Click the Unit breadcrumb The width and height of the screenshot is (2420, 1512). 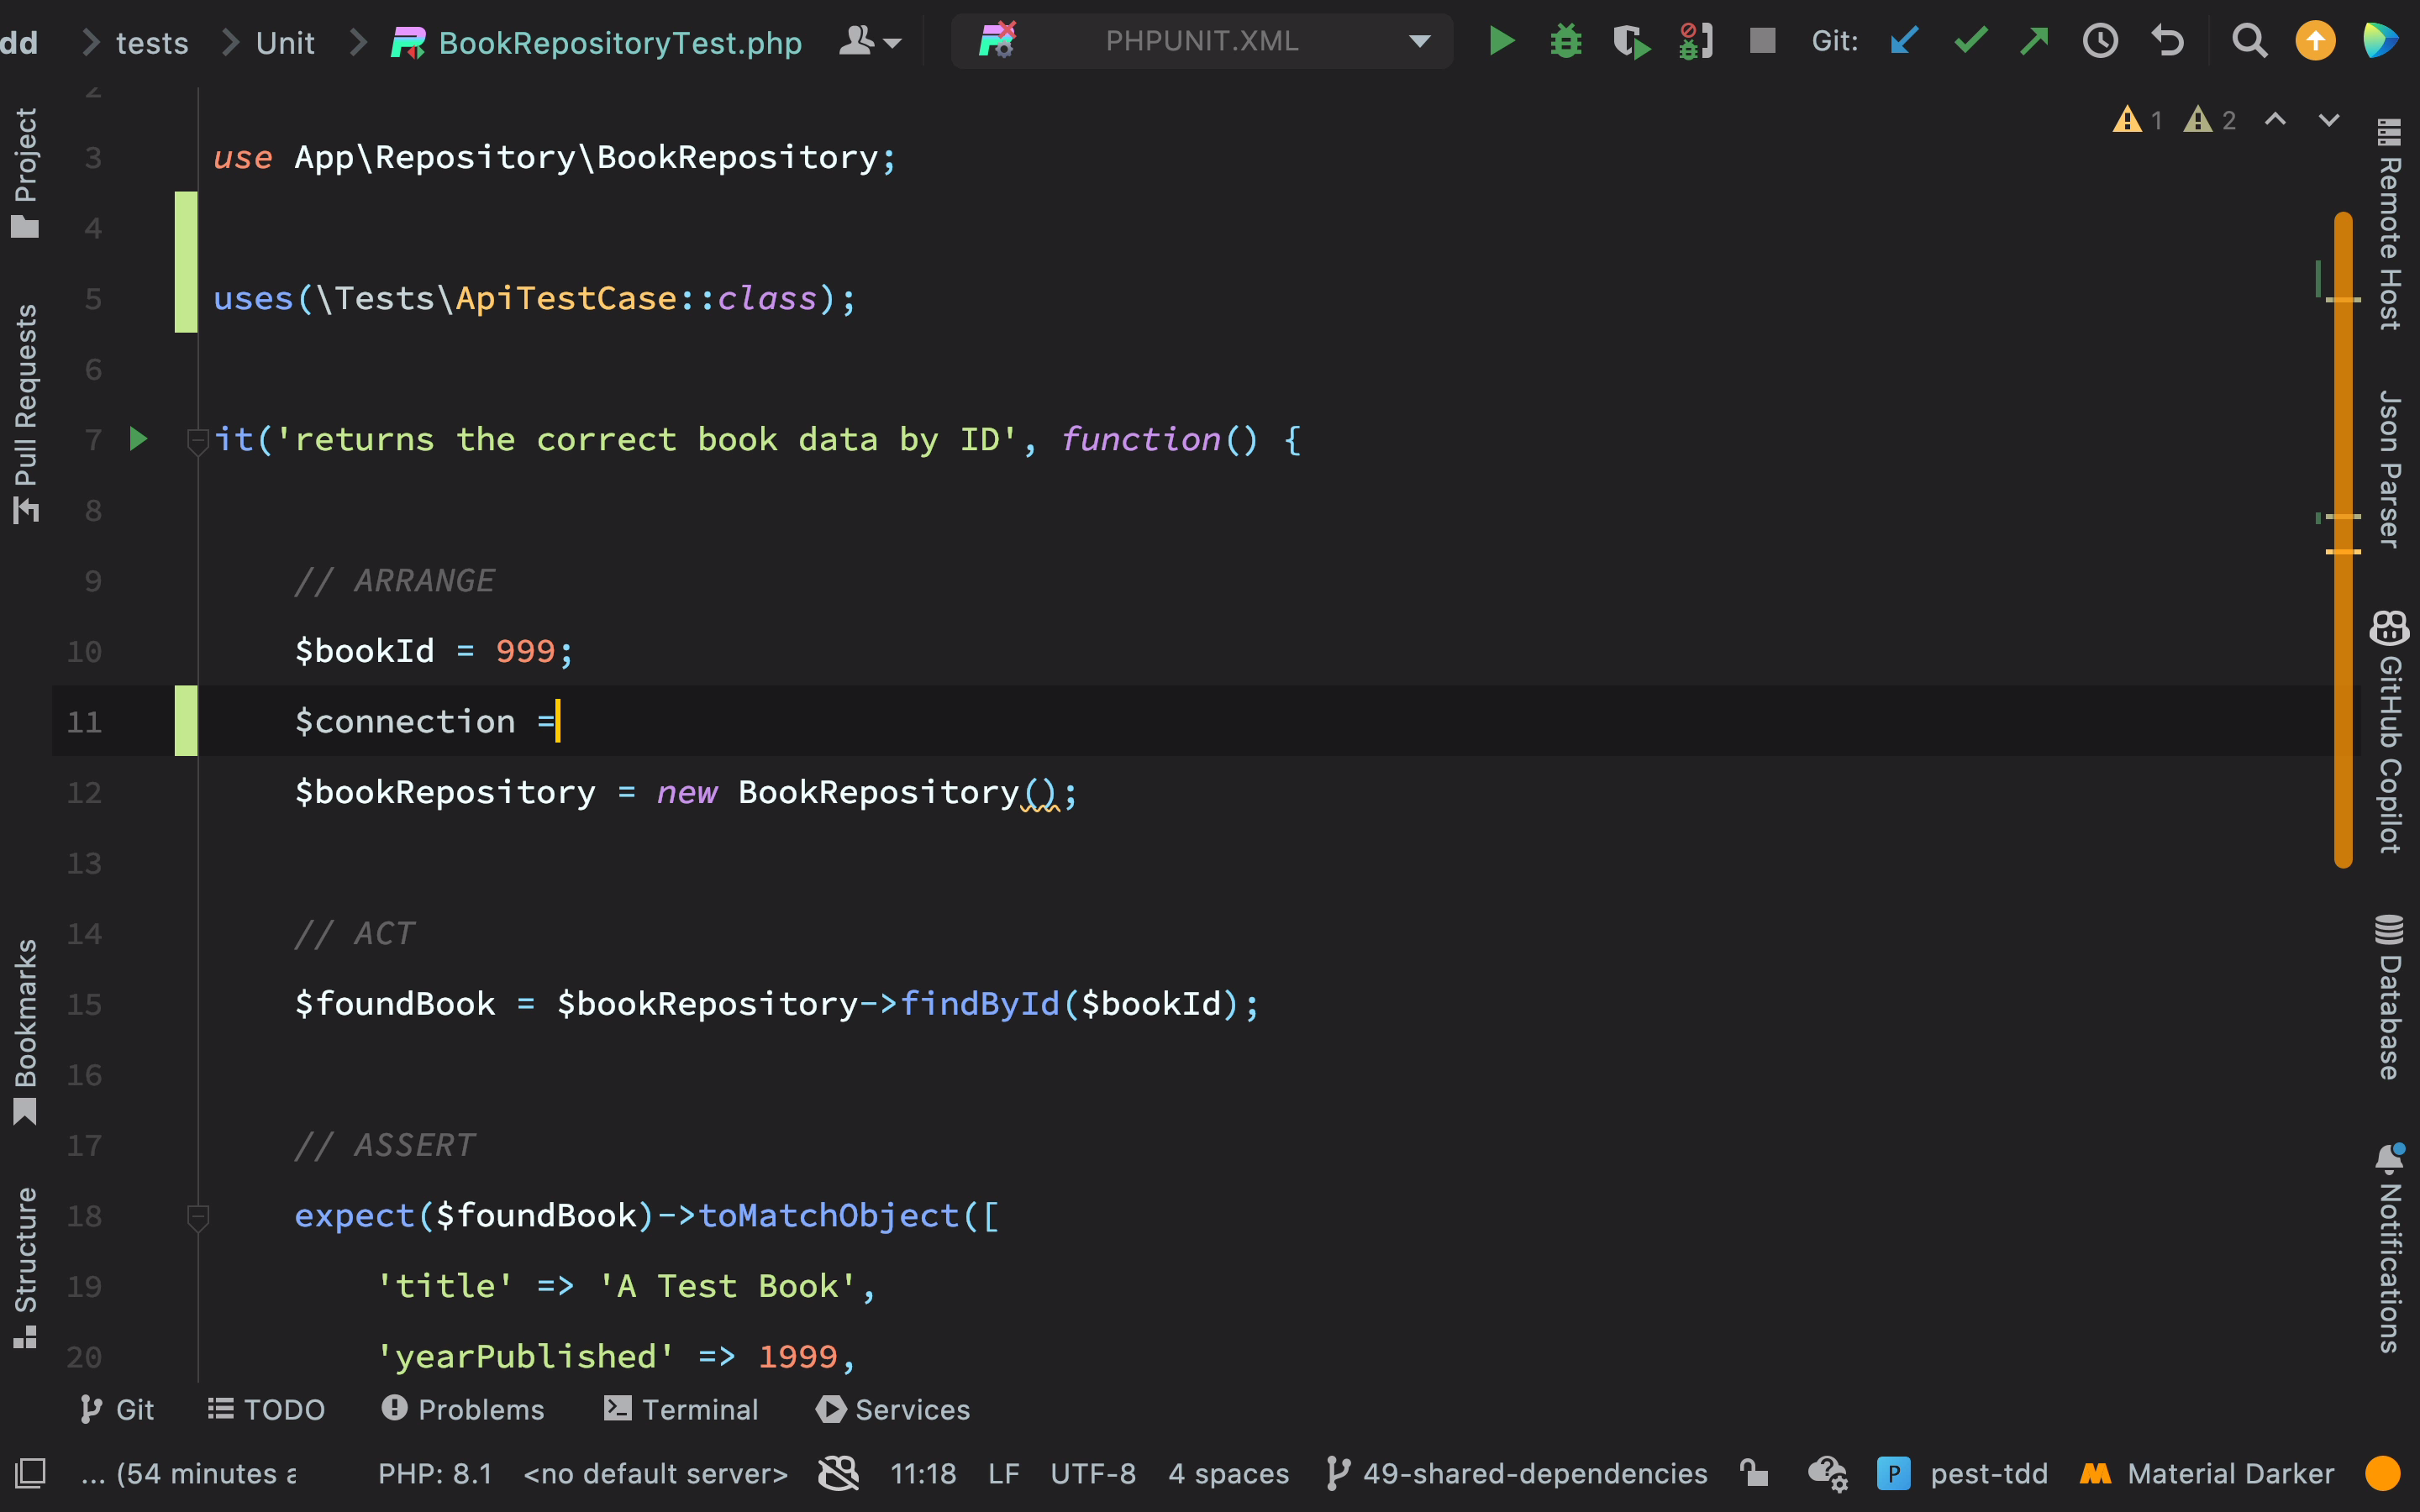click(285, 43)
